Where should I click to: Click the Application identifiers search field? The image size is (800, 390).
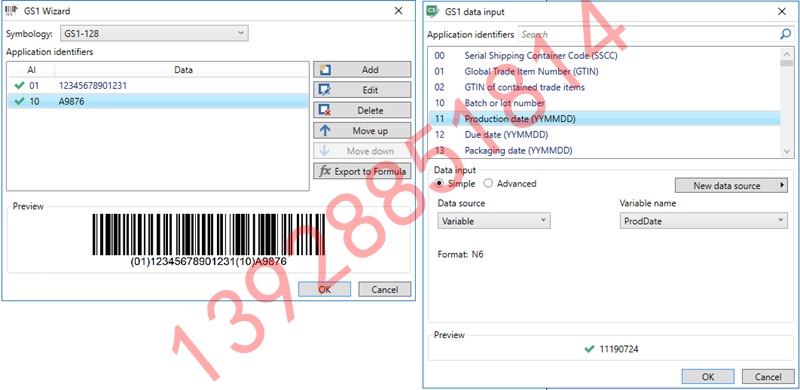point(648,34)
